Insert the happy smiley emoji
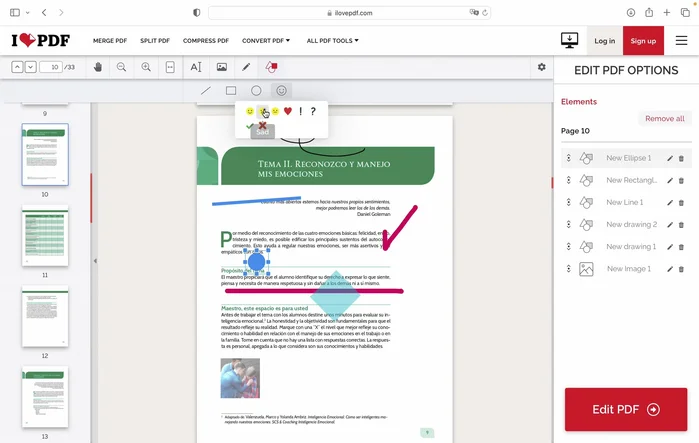This screenshot has width=699, height=443. click(250, 111)
